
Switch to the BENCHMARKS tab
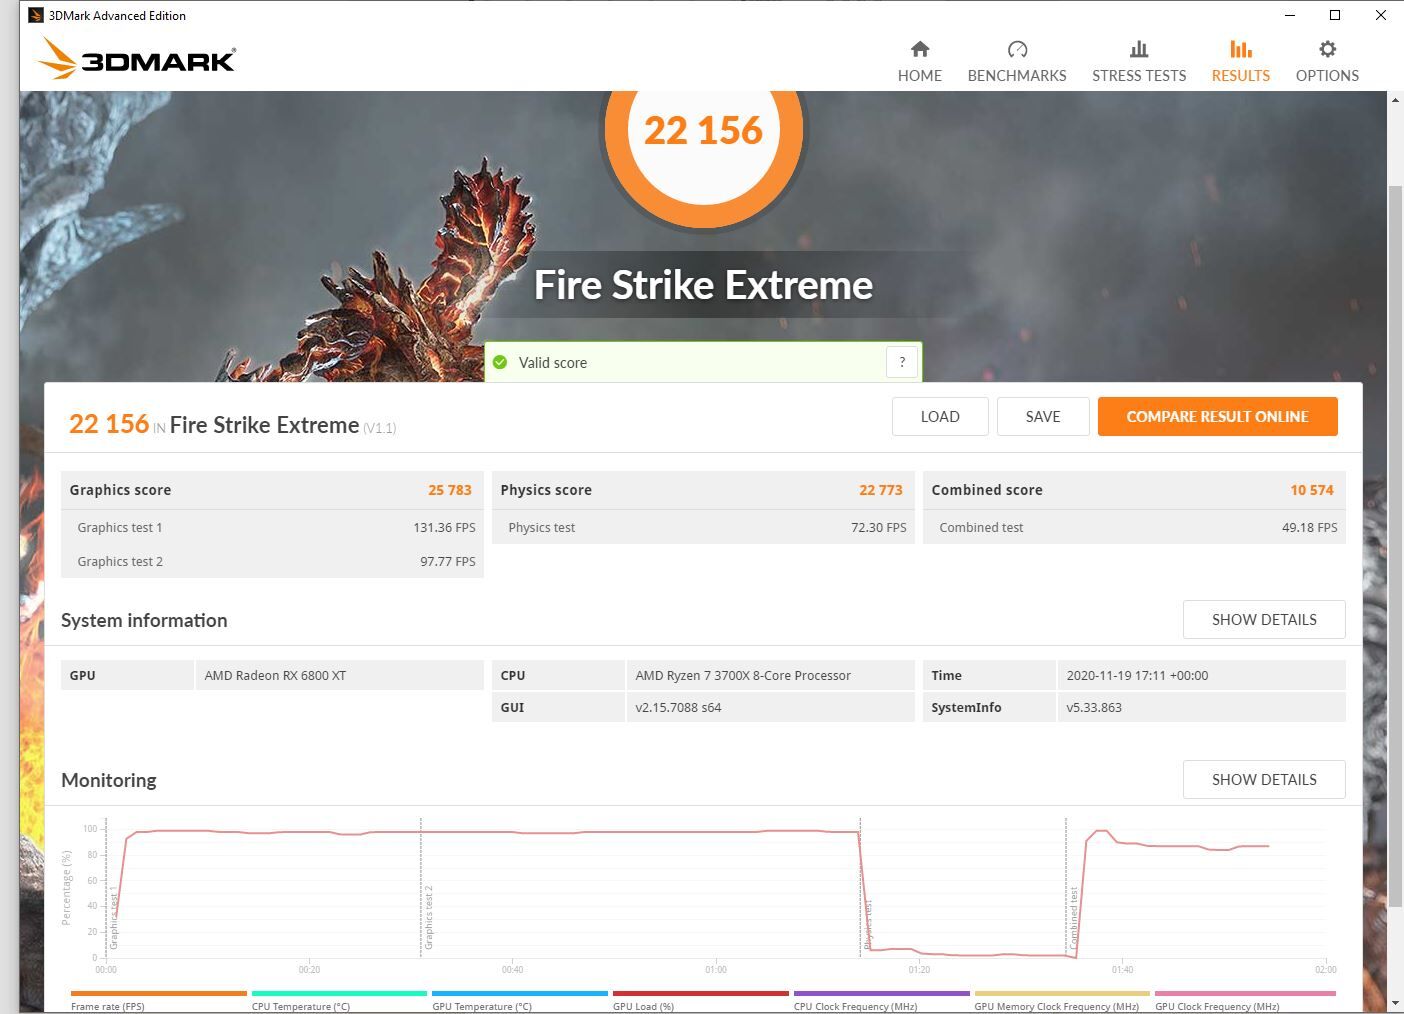pyautogui.click(x=1016, y=61)
